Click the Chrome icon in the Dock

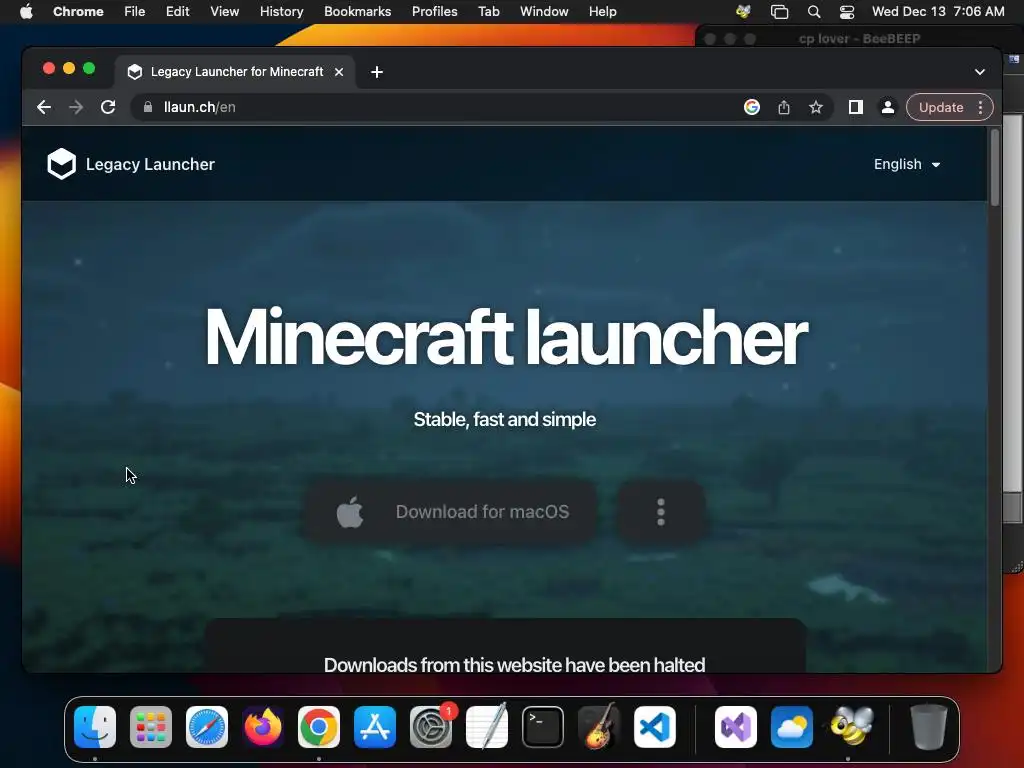point(319,727)
